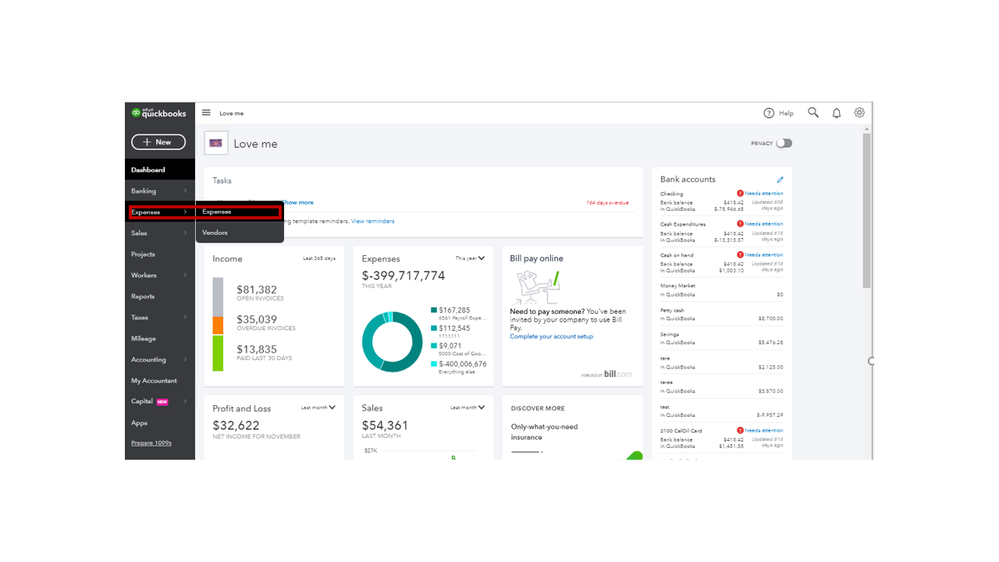Click the Only-what-you-need insurance text

(x=544, y=432)
